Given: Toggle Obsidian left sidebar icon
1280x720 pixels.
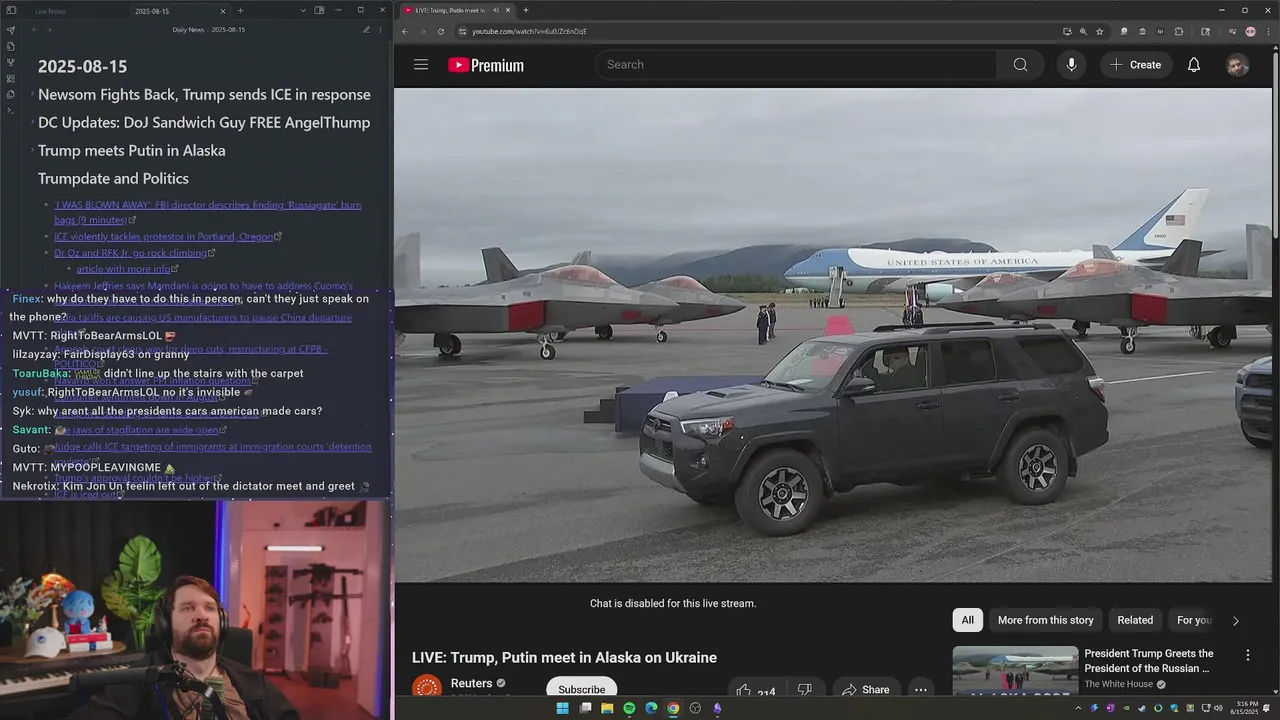Looking at the screenshot, I should pyautogui.click(x=10, y=10).
